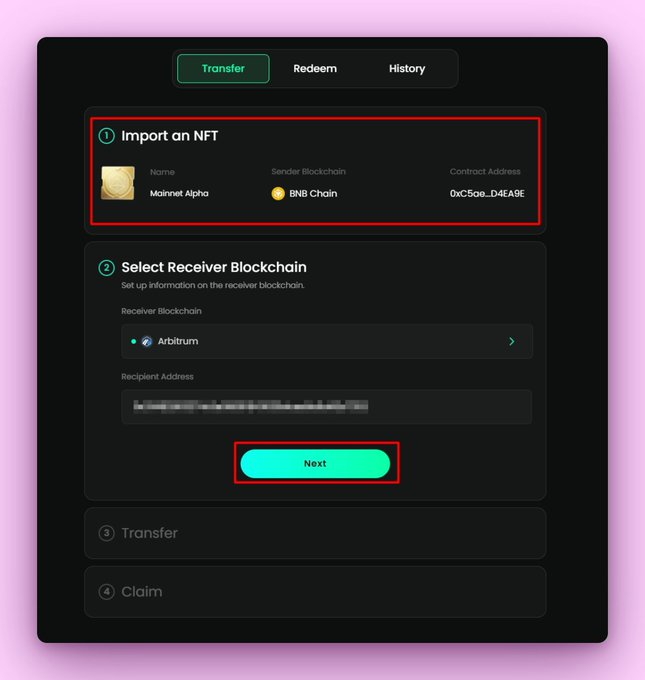Click the BNB Chain coin icon
Image resolution: width=645 pixels, height=680 pixels.
(x=278, y=193)
